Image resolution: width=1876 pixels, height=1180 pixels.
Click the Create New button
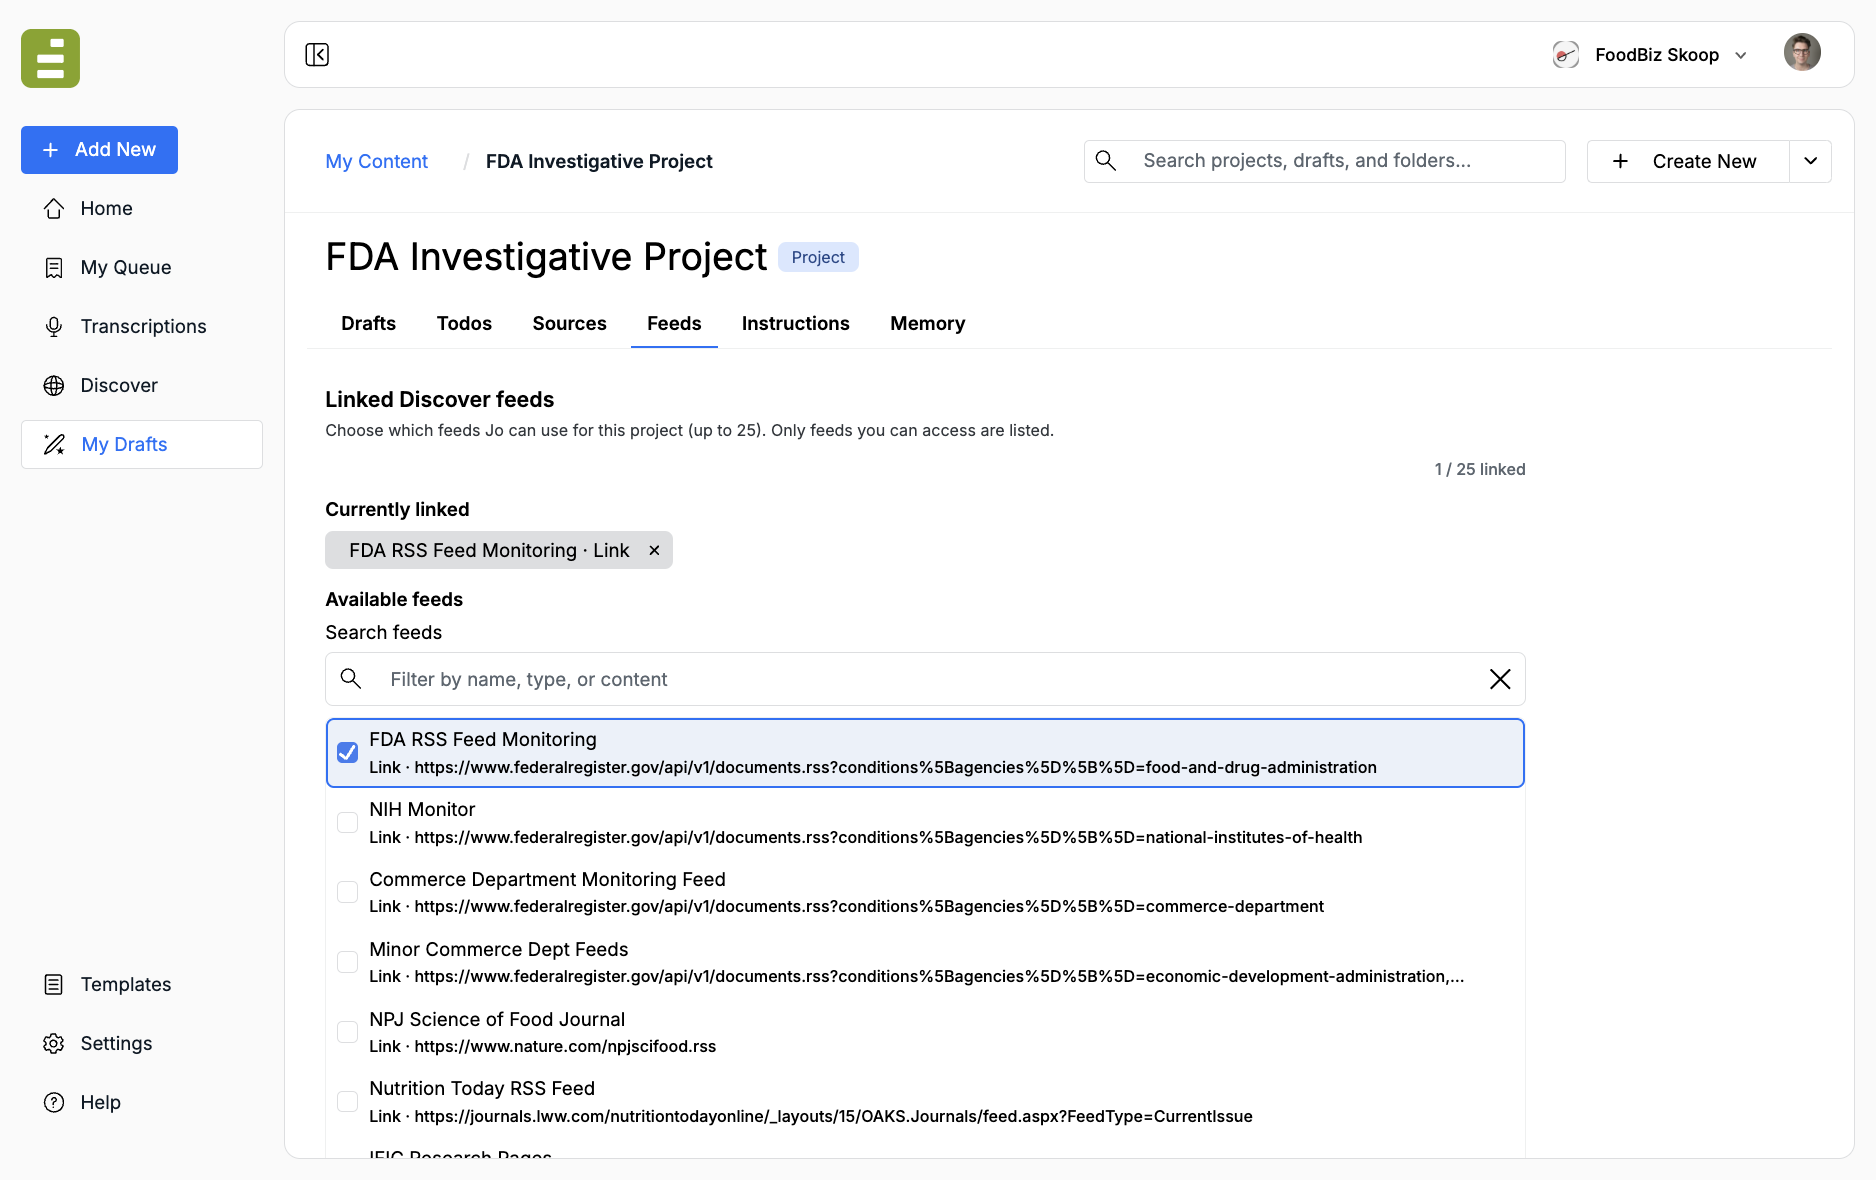(1688, 161)
